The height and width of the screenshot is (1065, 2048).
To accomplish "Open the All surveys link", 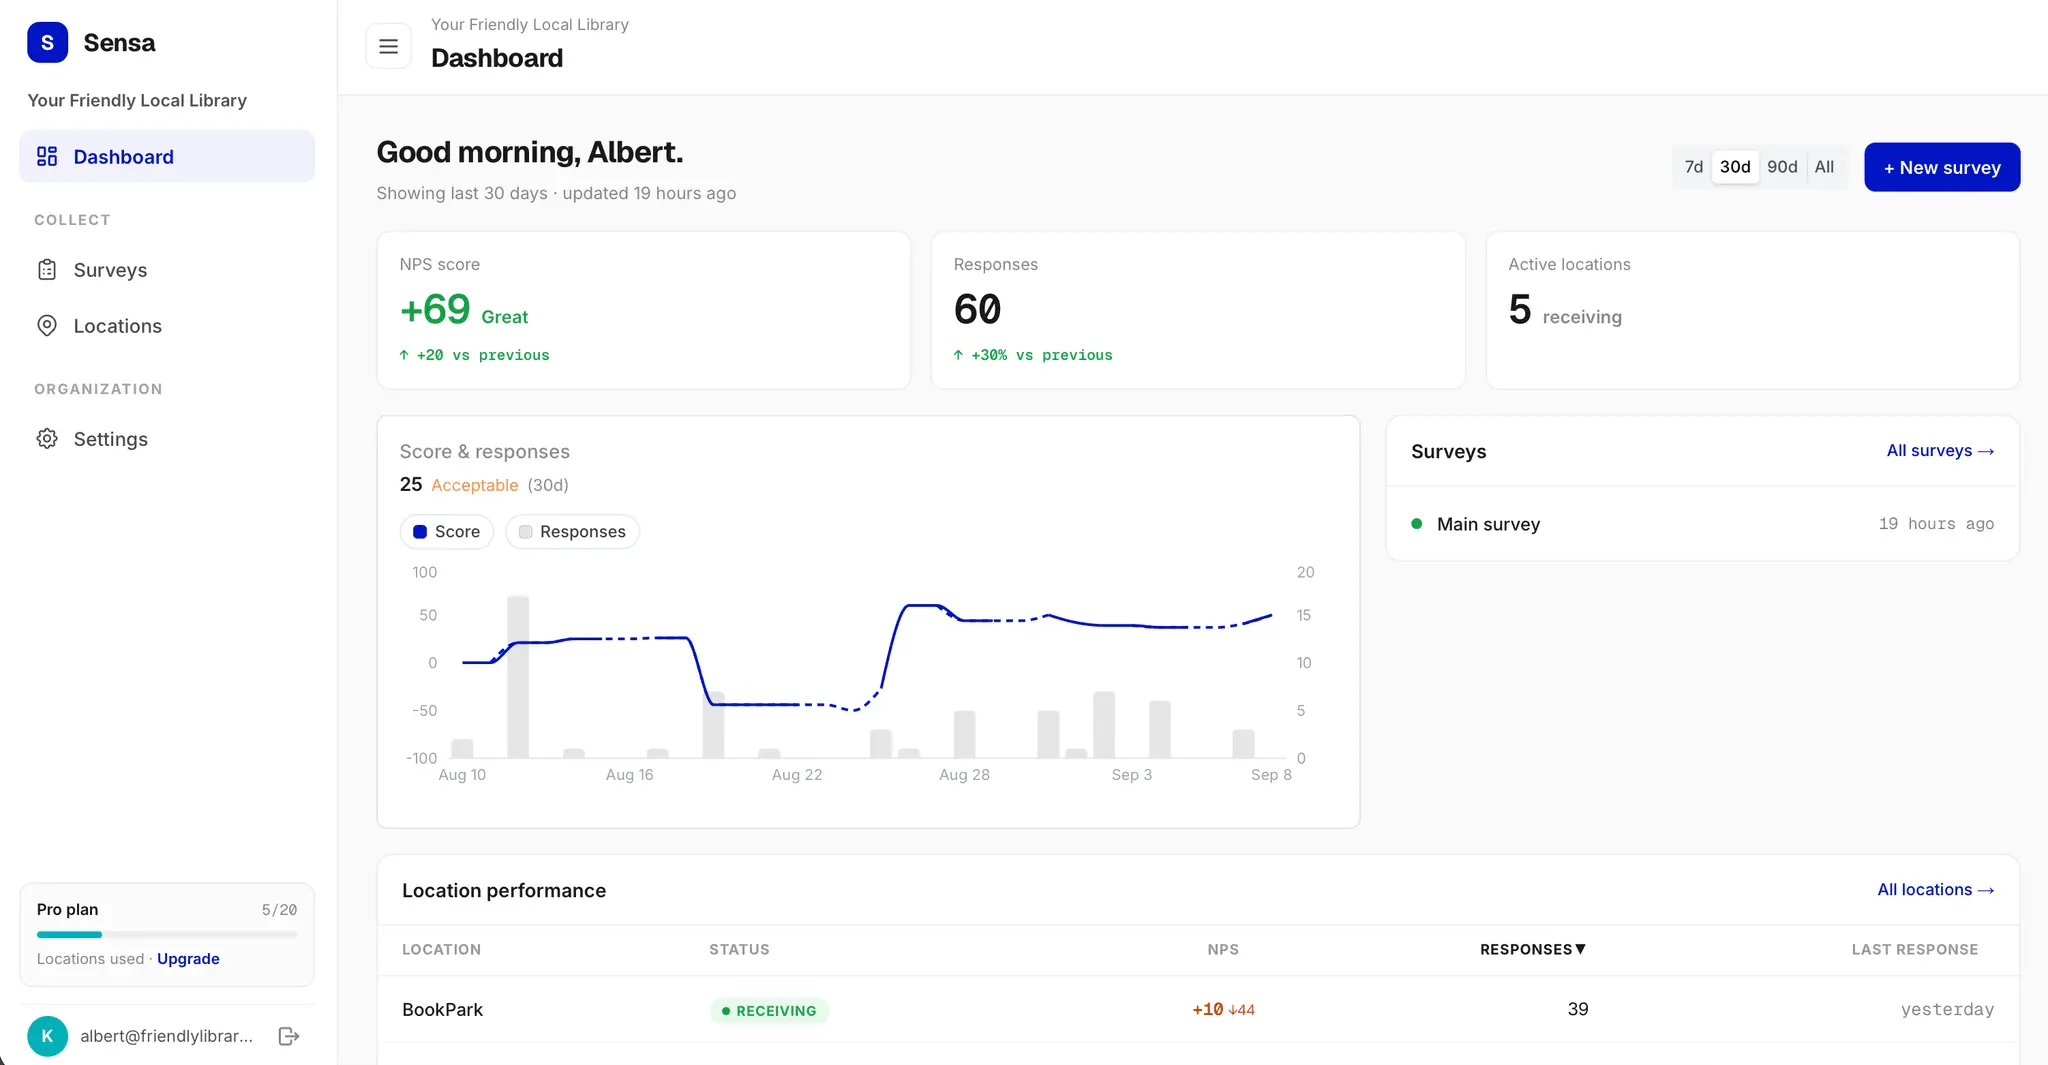I will click(x=1940, y=451).
